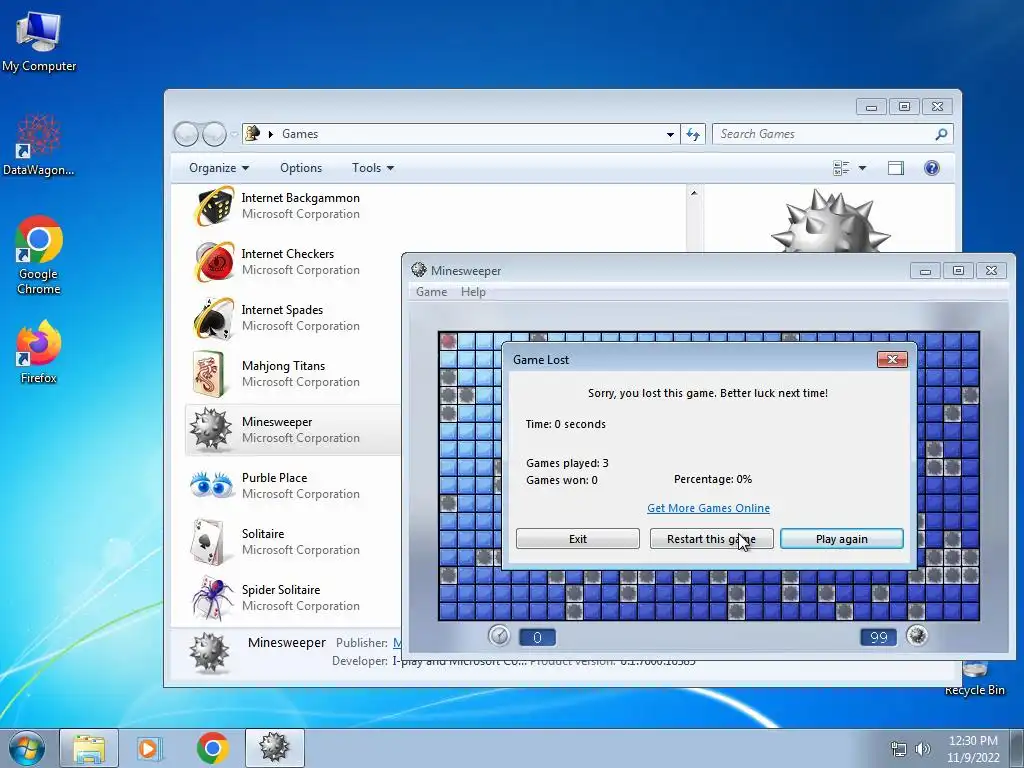This screenshot has width=1024, height=768.
Task: Click the Percentage: 0% text
Action: (x=712, y=479)
